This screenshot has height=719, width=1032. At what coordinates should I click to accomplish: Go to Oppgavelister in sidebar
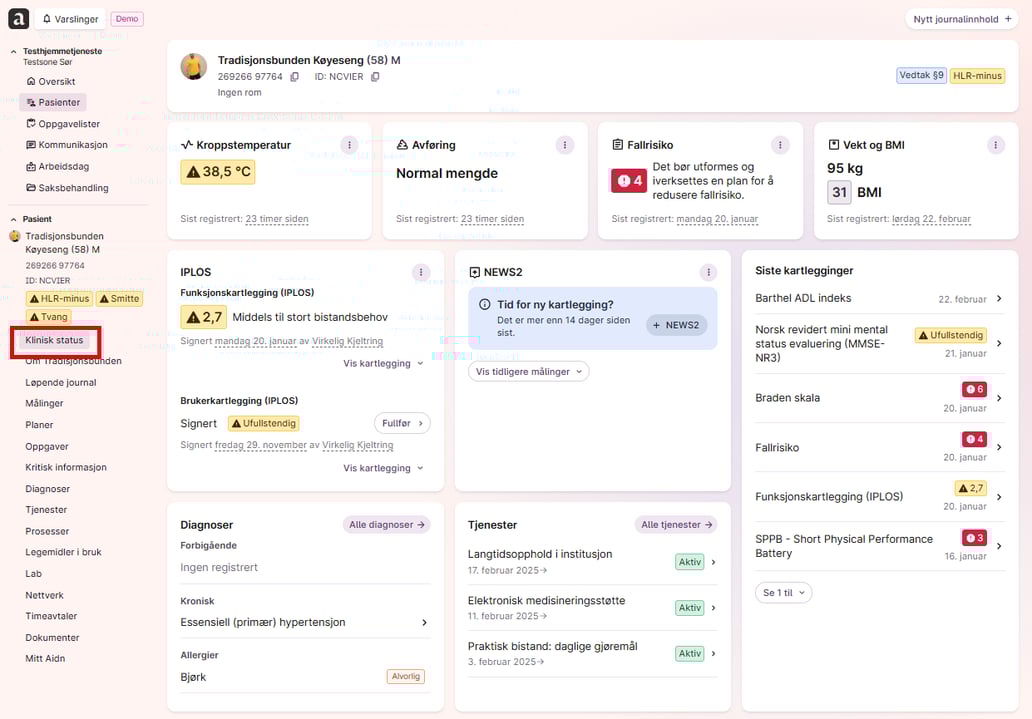coord(68,124)
